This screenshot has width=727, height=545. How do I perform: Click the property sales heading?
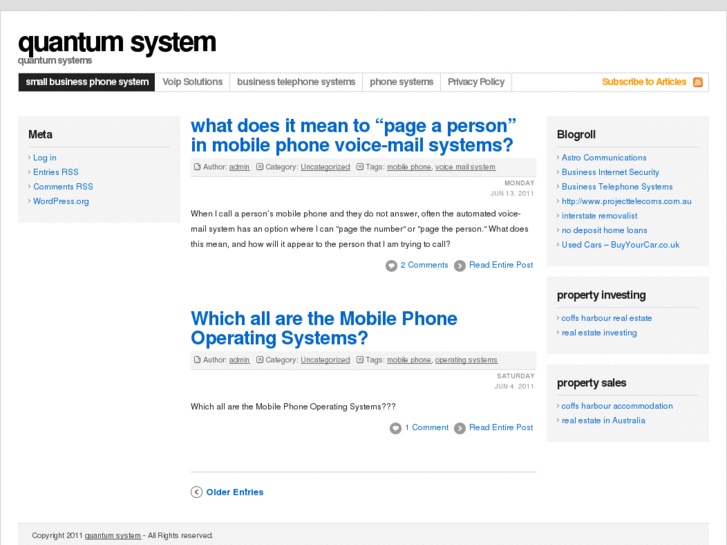[591, 383]
